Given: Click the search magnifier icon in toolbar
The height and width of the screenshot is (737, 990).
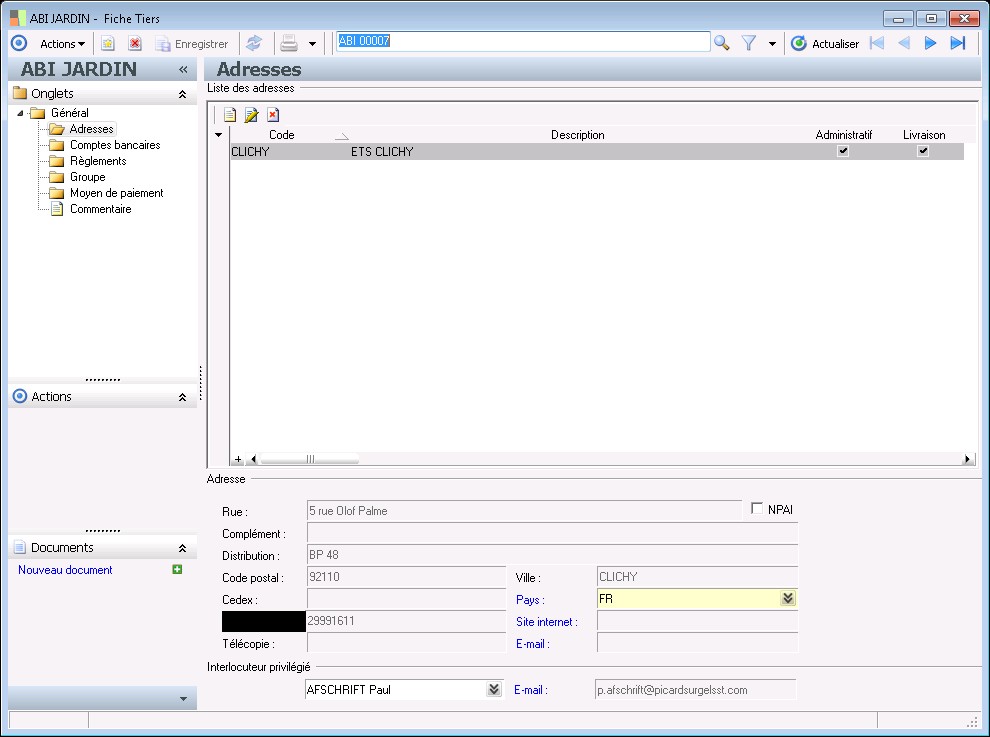Looking at the screenshot, I should click(721, 43).
